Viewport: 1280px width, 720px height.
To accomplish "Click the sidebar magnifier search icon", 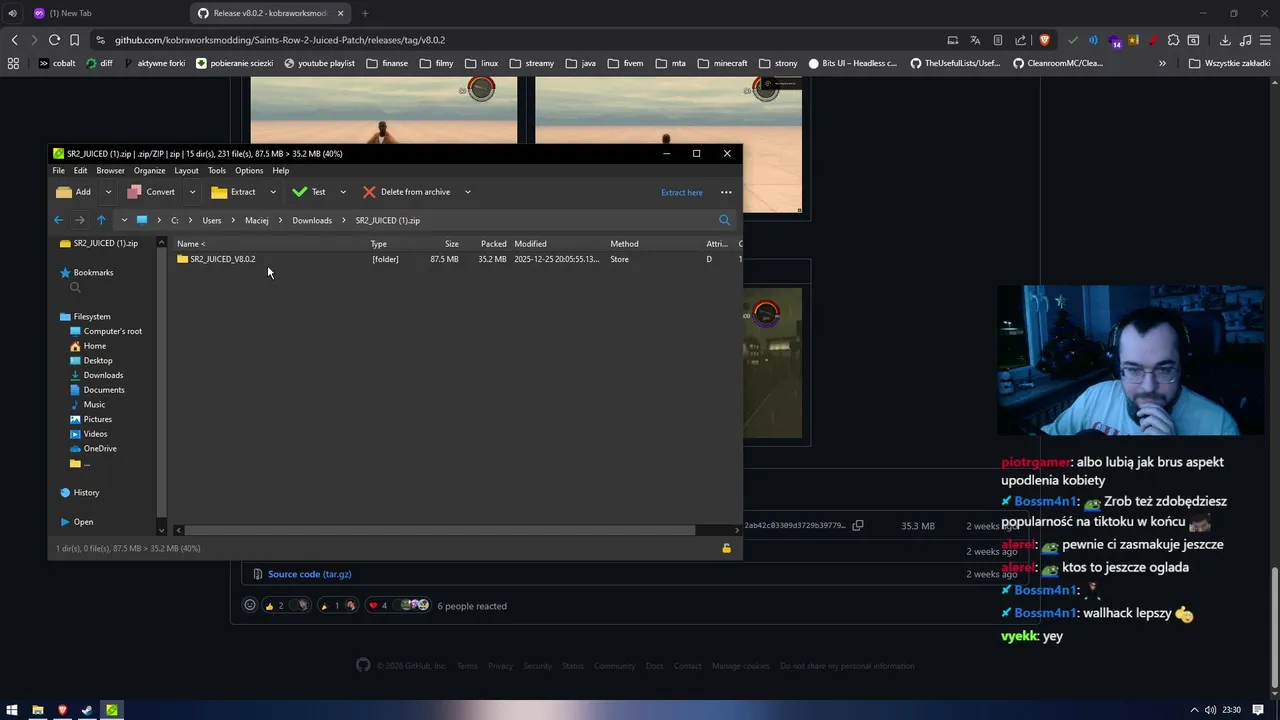I will pyautogui.click(x=75, y=288).
